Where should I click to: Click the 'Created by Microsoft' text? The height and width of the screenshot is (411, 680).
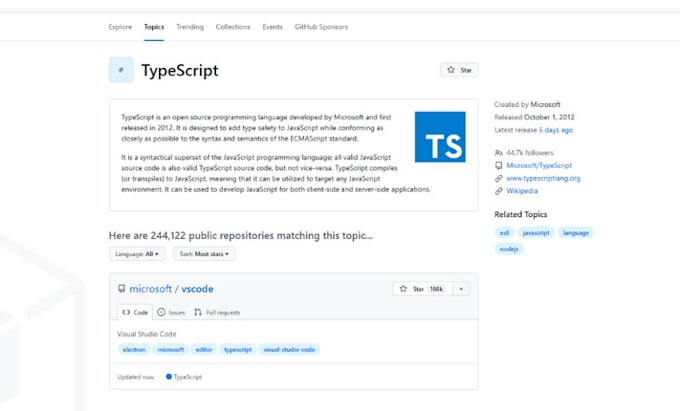527,104
